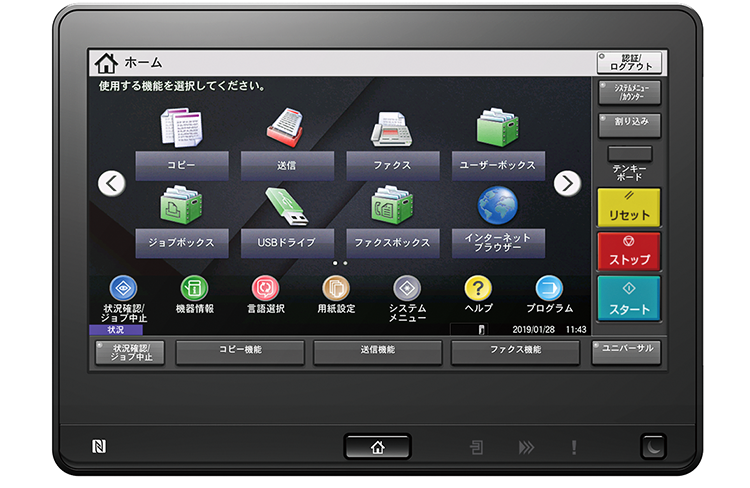Open the コピー (Copy) function icon
This screenshot has height=488, width=750.
click(x=182, y=129)
